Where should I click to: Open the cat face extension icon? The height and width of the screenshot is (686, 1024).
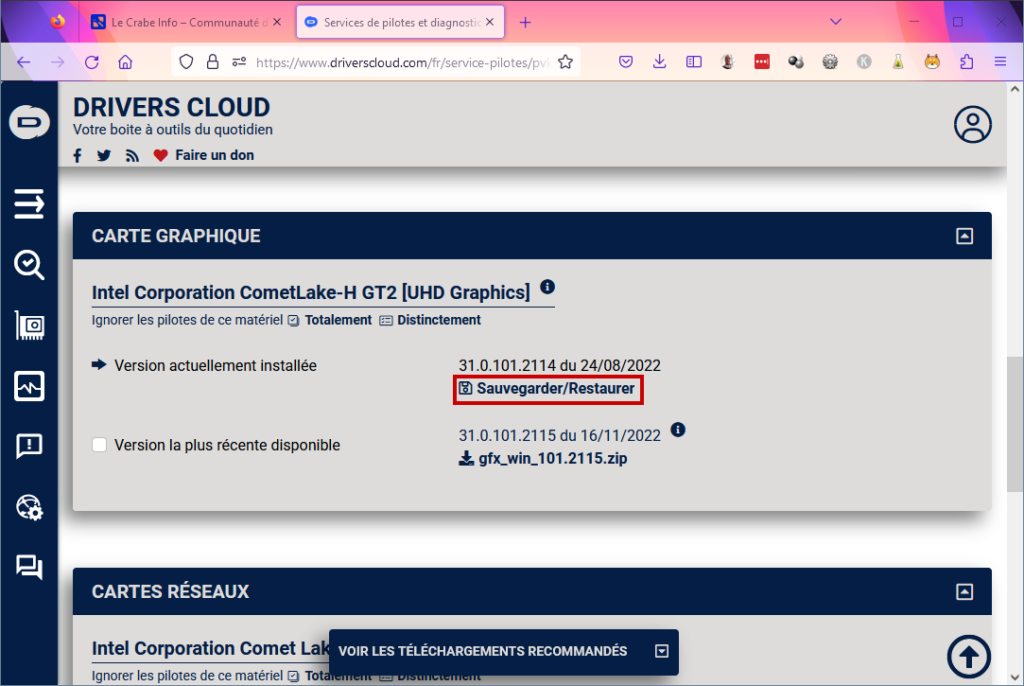[932, 62]
